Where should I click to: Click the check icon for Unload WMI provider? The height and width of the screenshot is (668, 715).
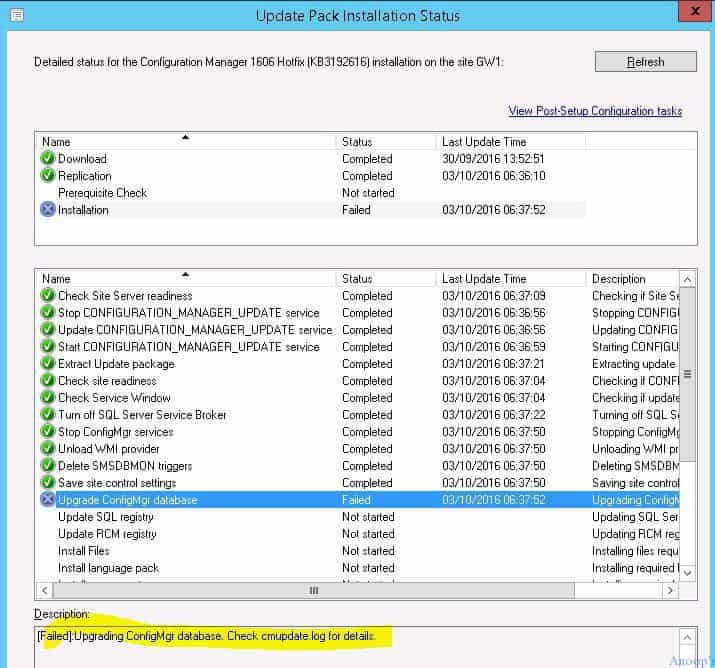point(47,448)
